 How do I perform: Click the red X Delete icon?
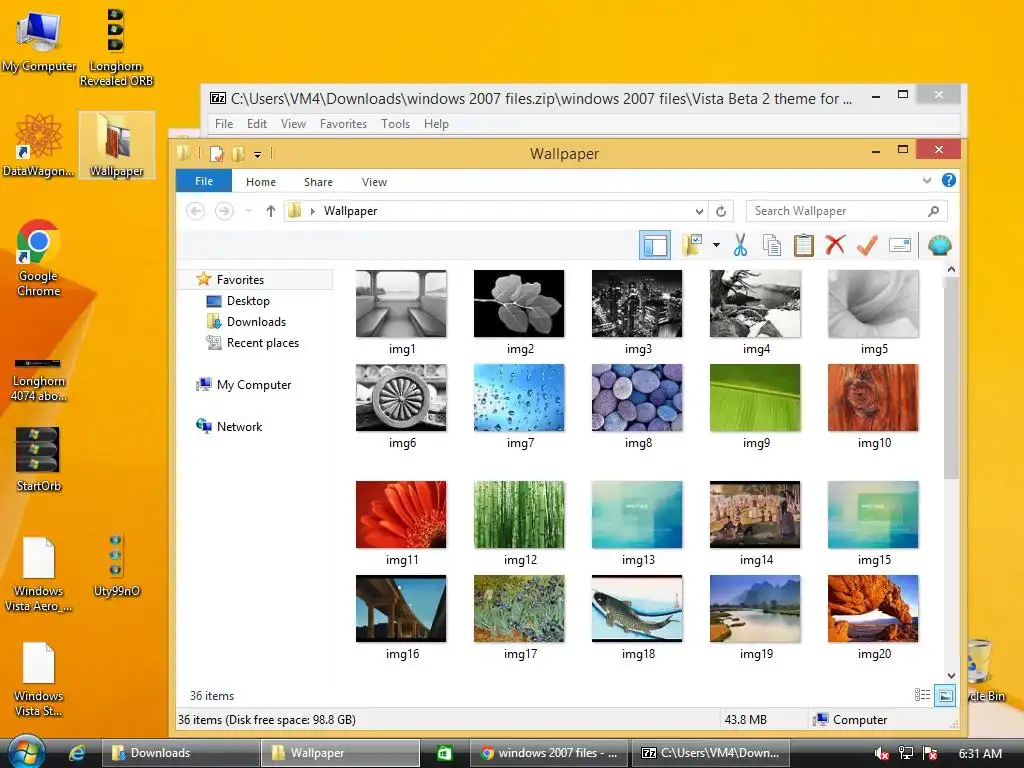[835, 245]
